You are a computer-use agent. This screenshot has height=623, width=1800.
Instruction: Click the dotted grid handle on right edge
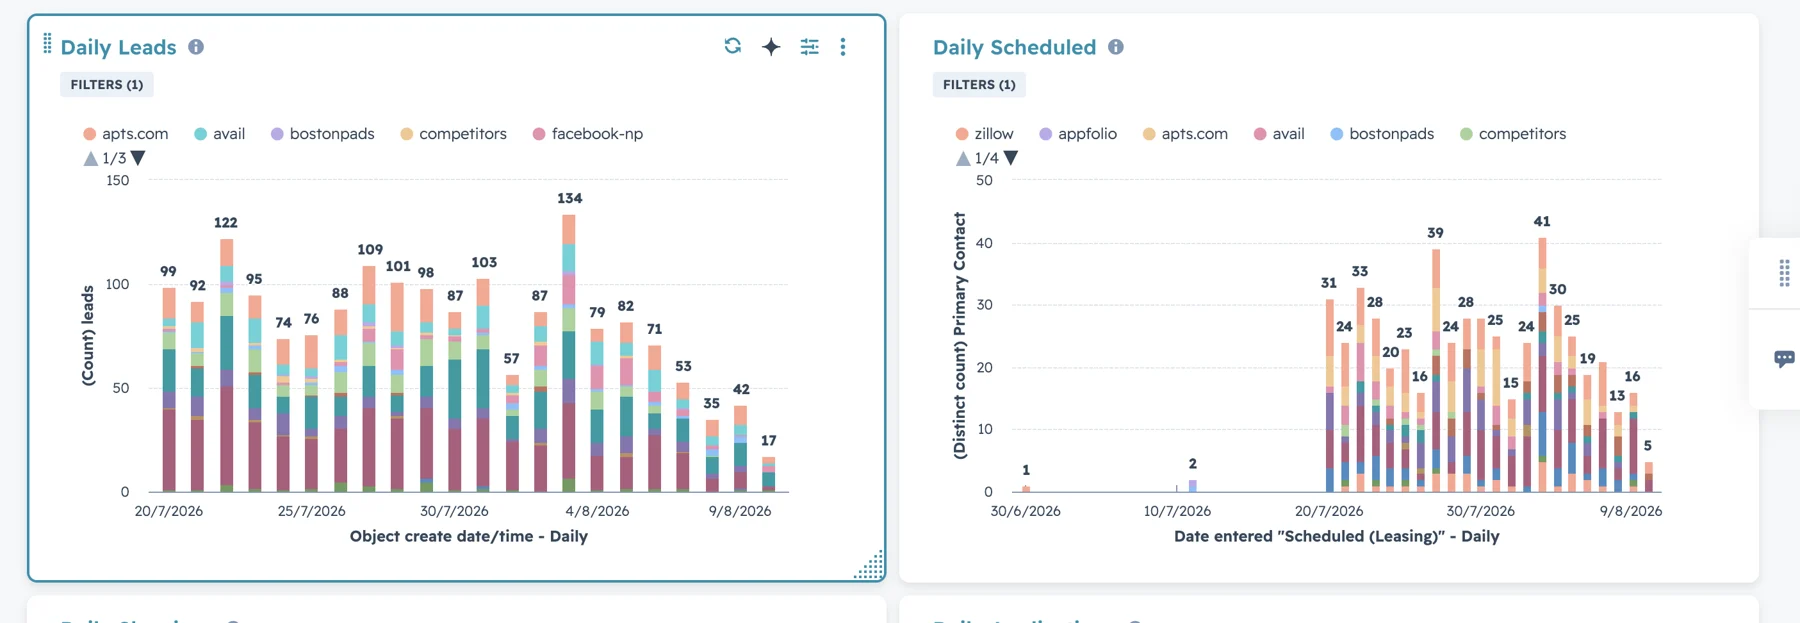pos(1784,273)
